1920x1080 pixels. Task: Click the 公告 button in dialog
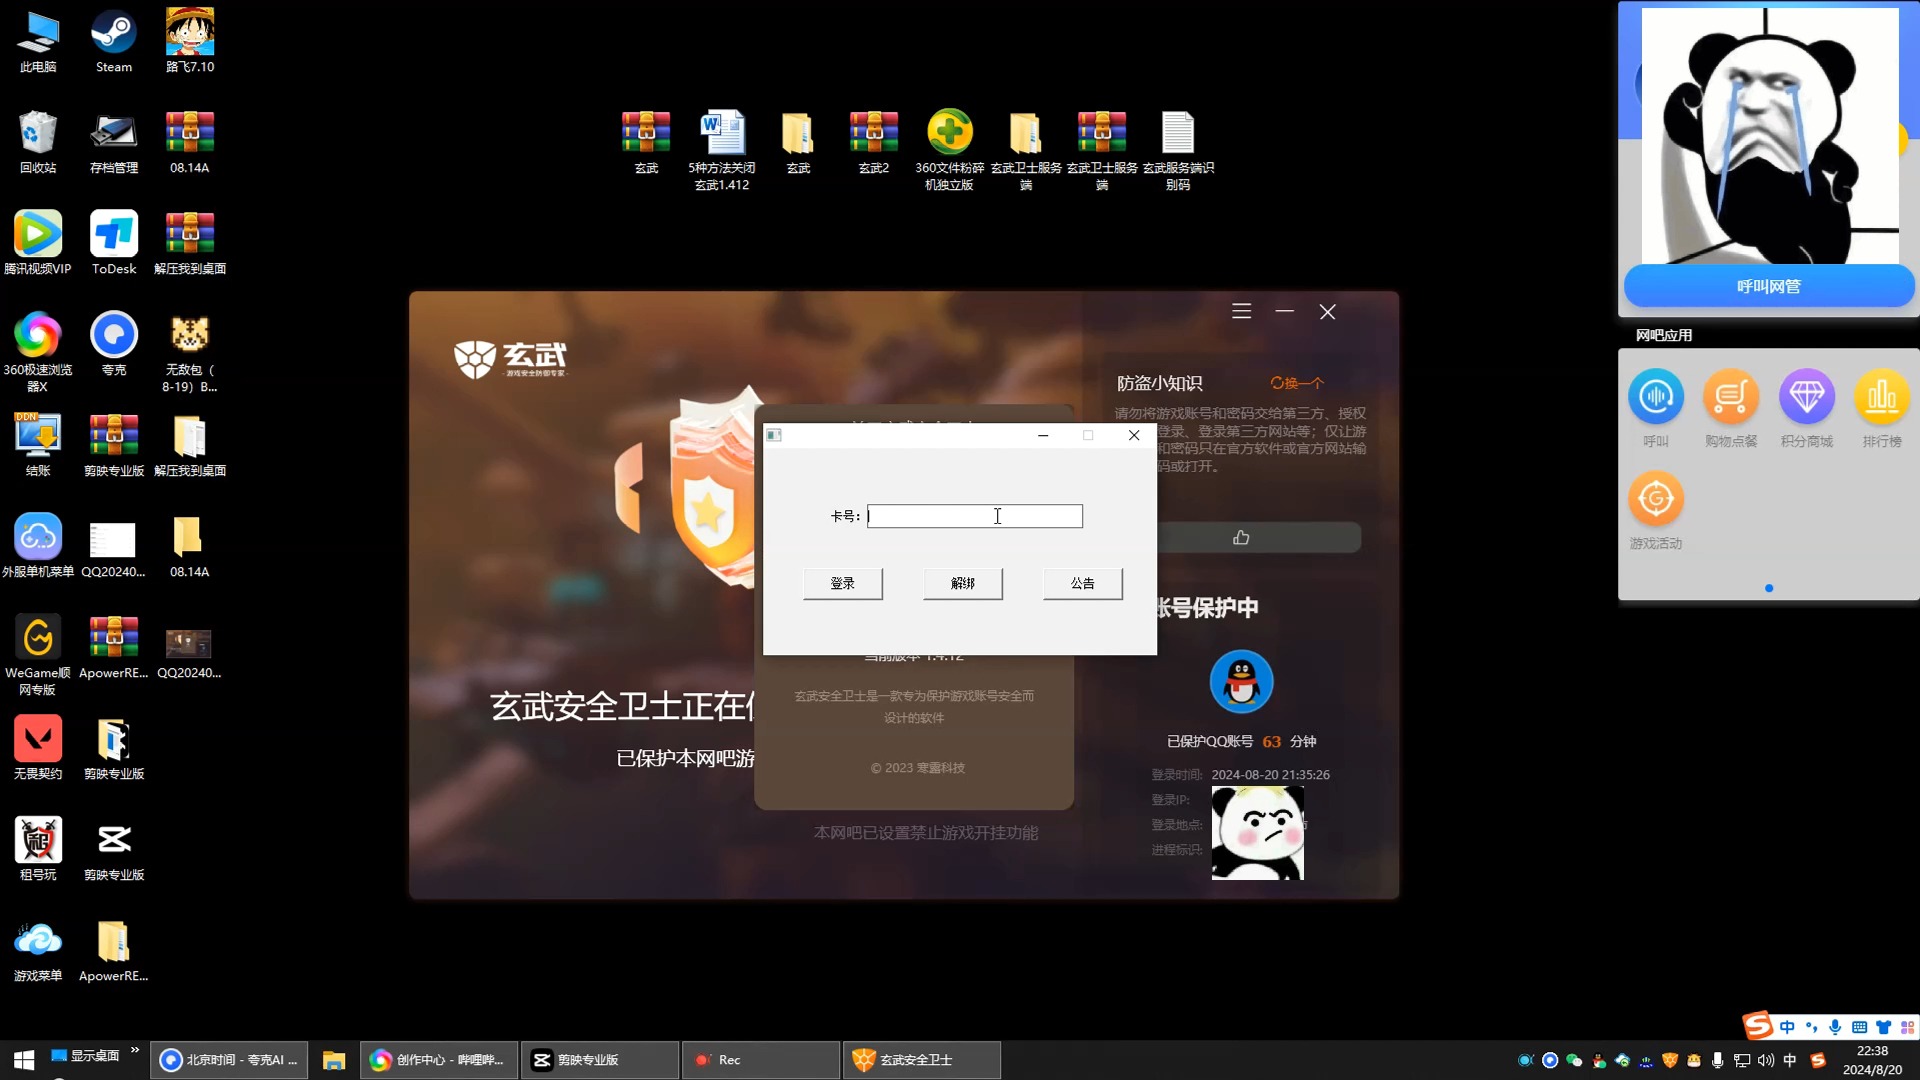click(x=1083, y=583)
